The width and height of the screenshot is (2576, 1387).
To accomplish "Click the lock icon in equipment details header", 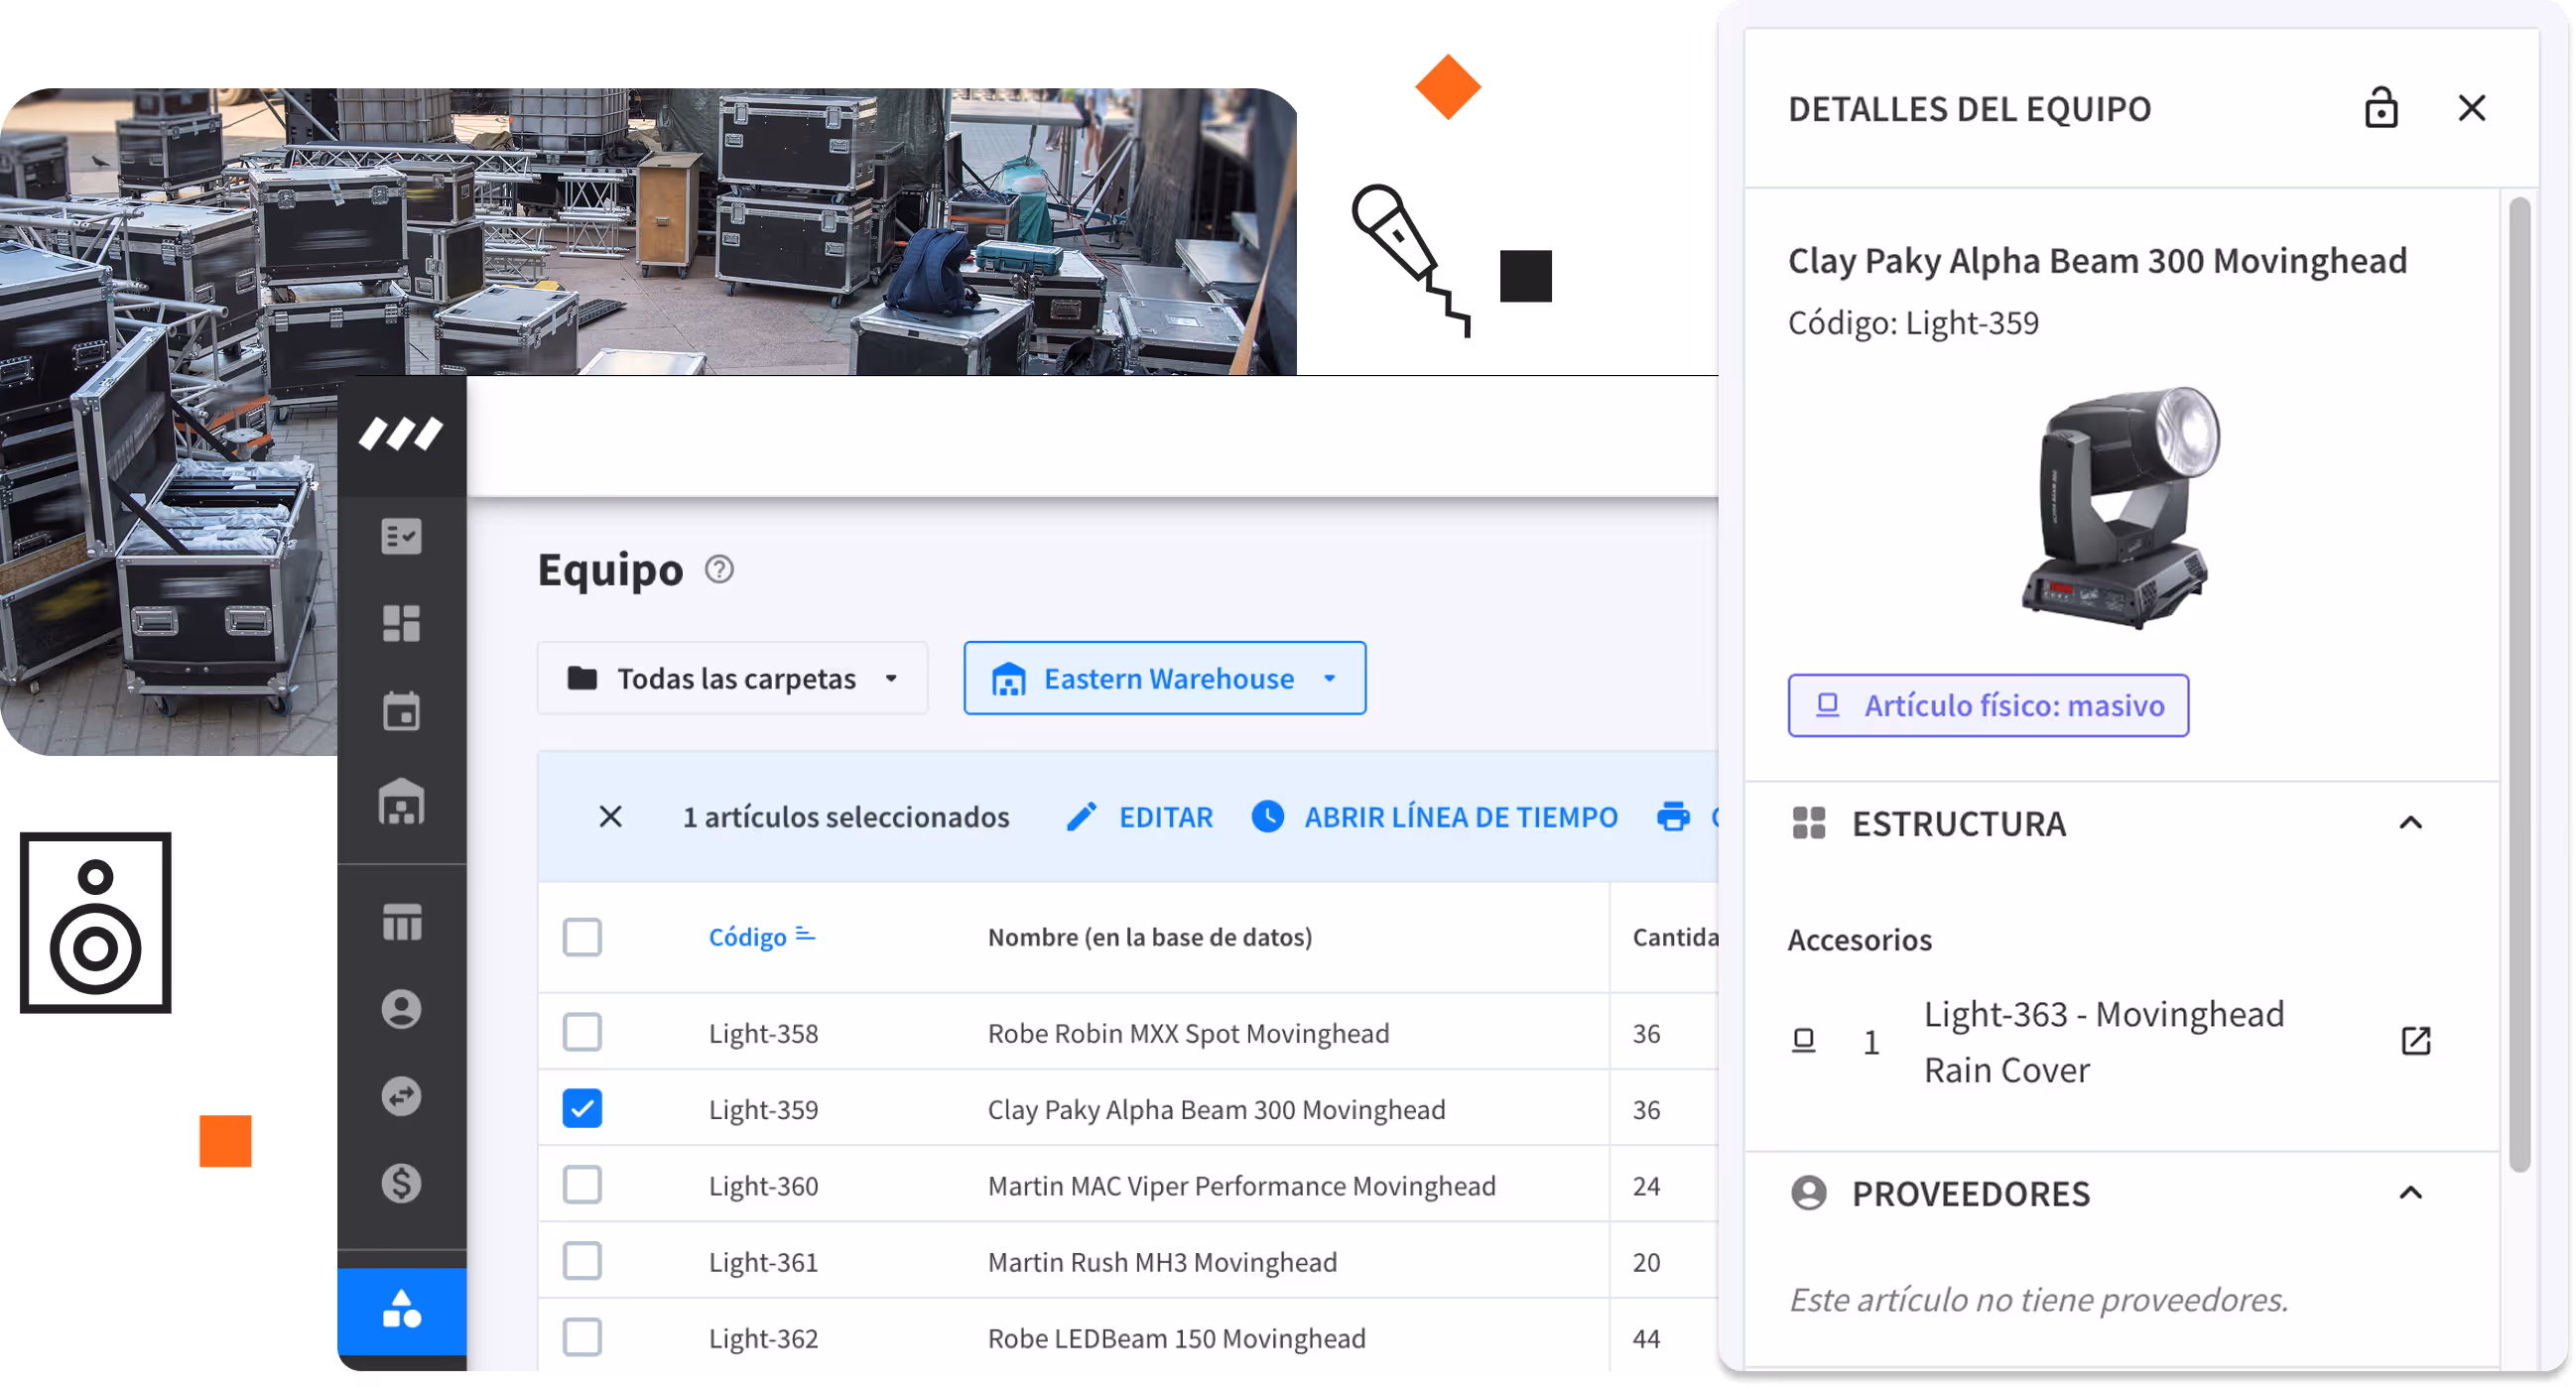I will 2380,108.
